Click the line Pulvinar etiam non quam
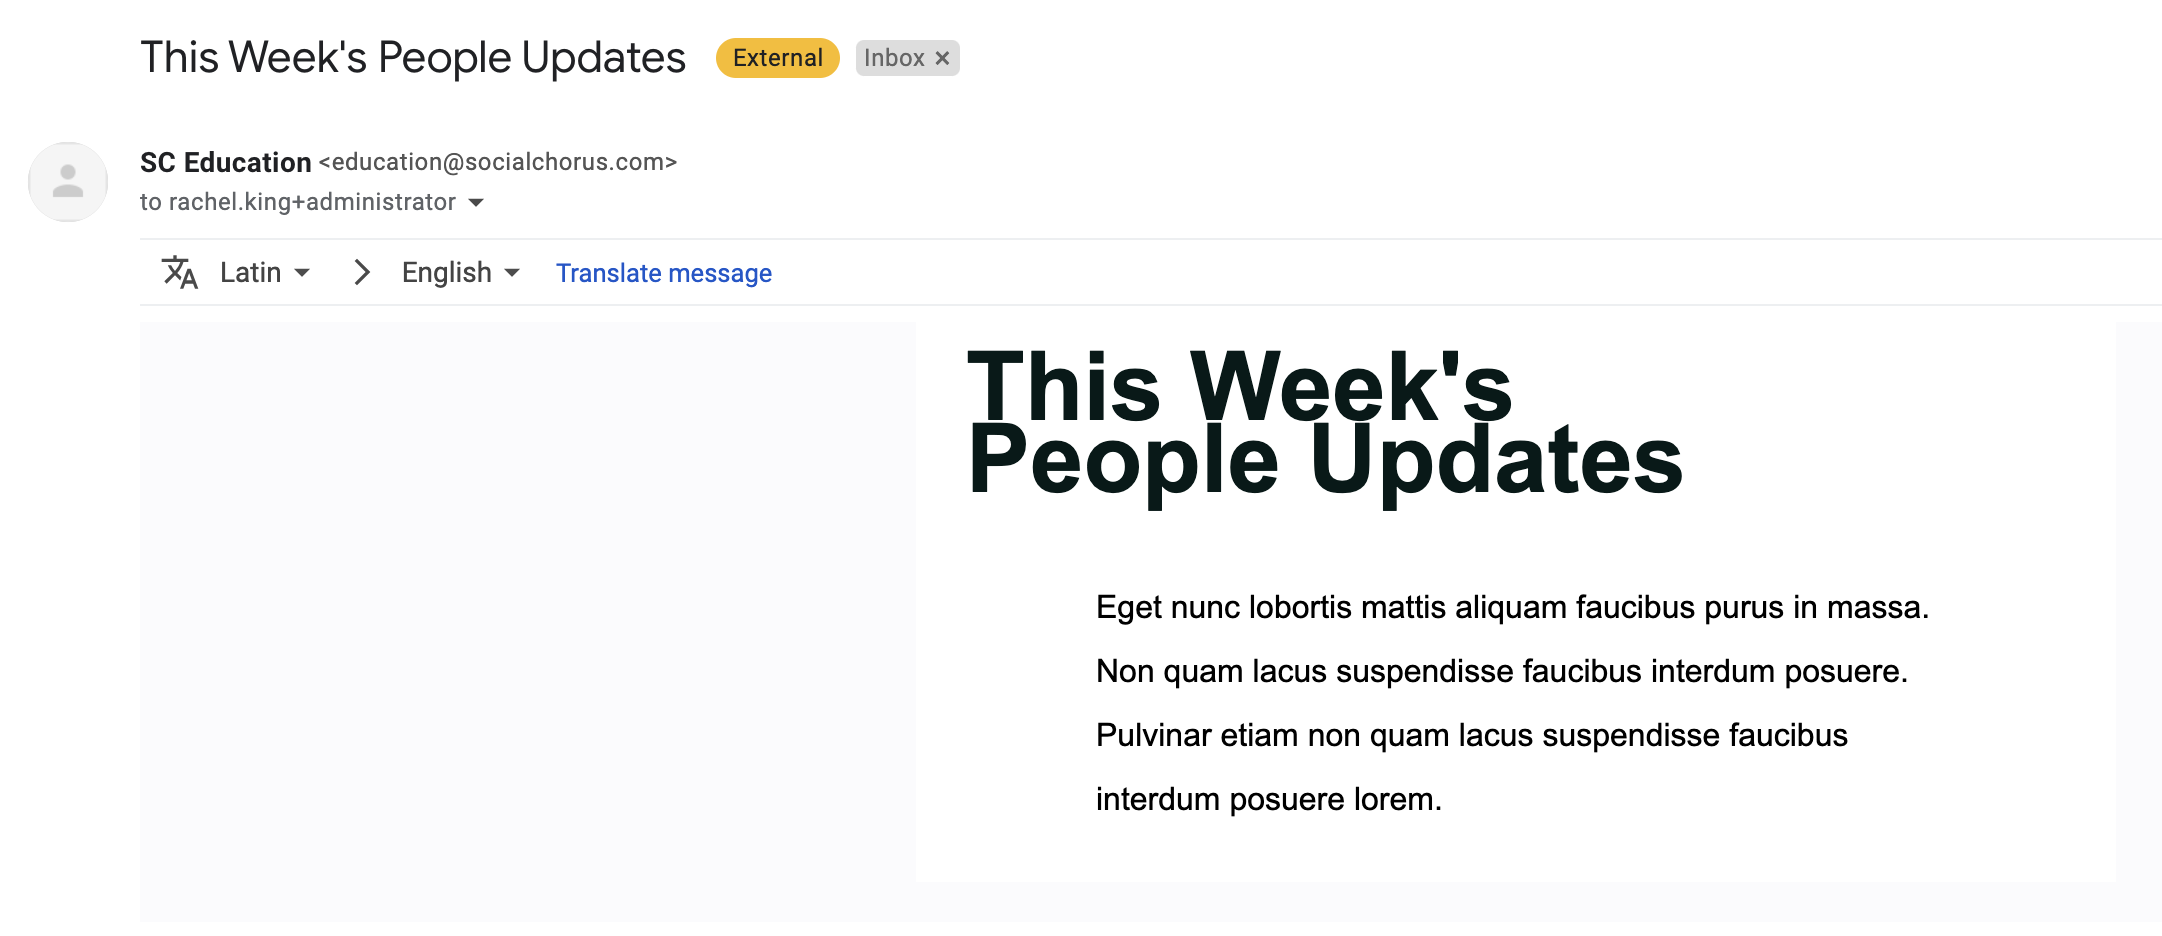This screenshot has width=2162, height=936. pos(1472,735)
